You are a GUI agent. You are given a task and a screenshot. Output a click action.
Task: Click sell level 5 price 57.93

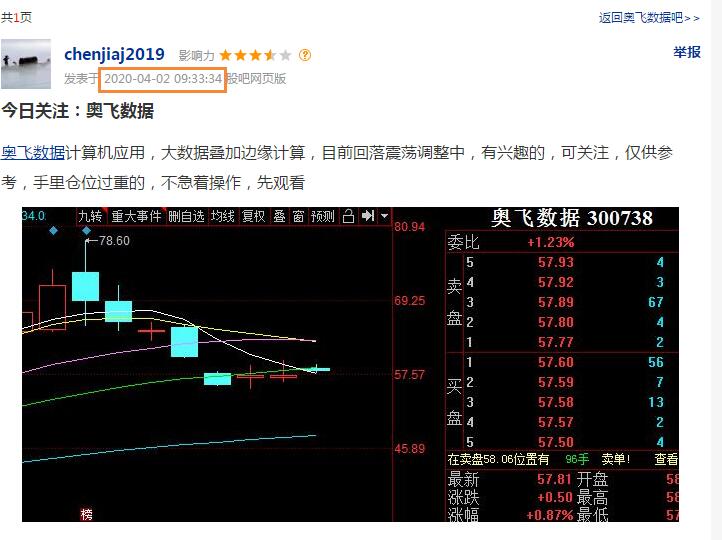[556, 262]
